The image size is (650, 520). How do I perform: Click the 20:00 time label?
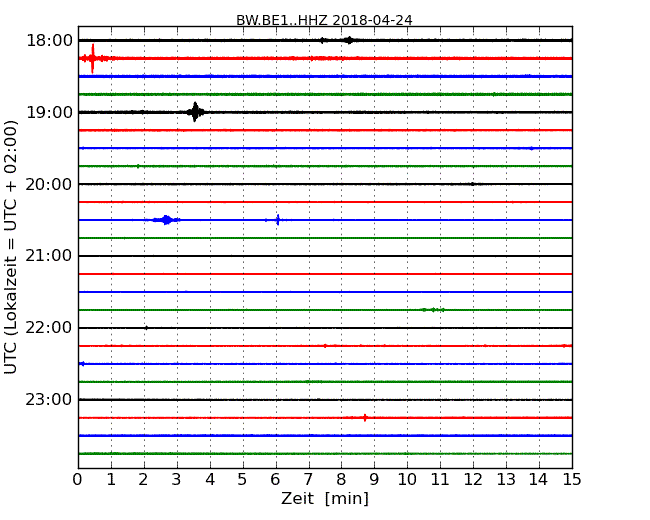[x=49, y=184]
